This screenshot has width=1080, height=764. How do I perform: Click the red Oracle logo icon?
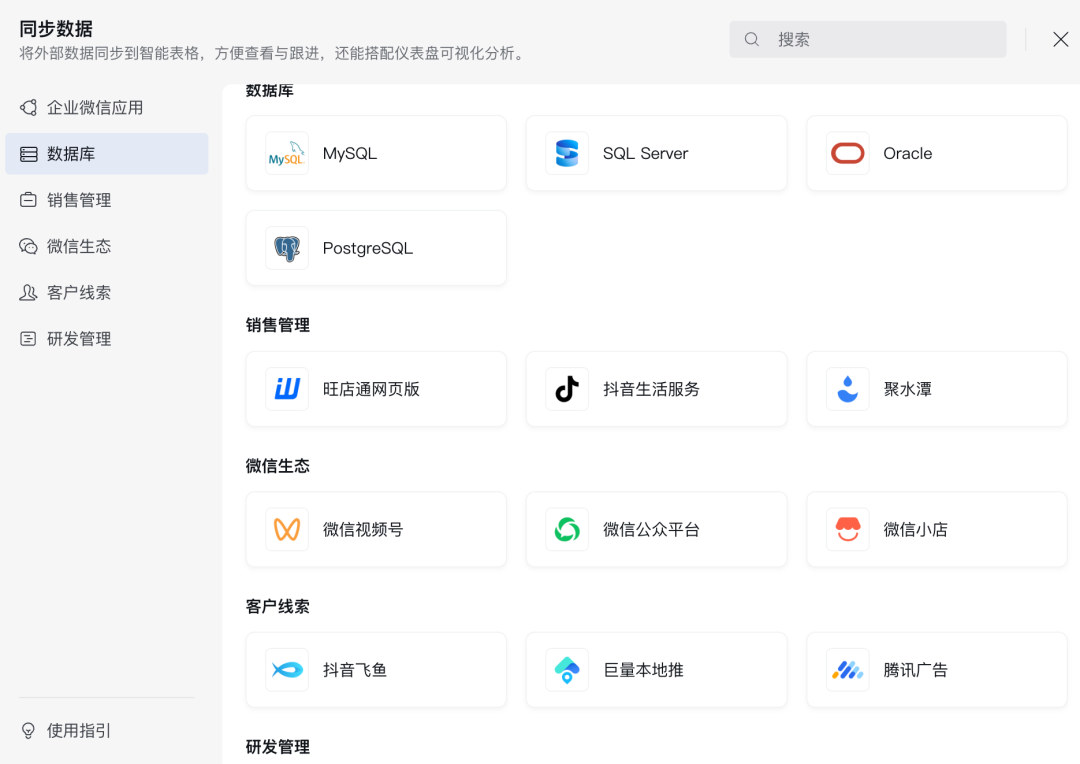[847, 153]
